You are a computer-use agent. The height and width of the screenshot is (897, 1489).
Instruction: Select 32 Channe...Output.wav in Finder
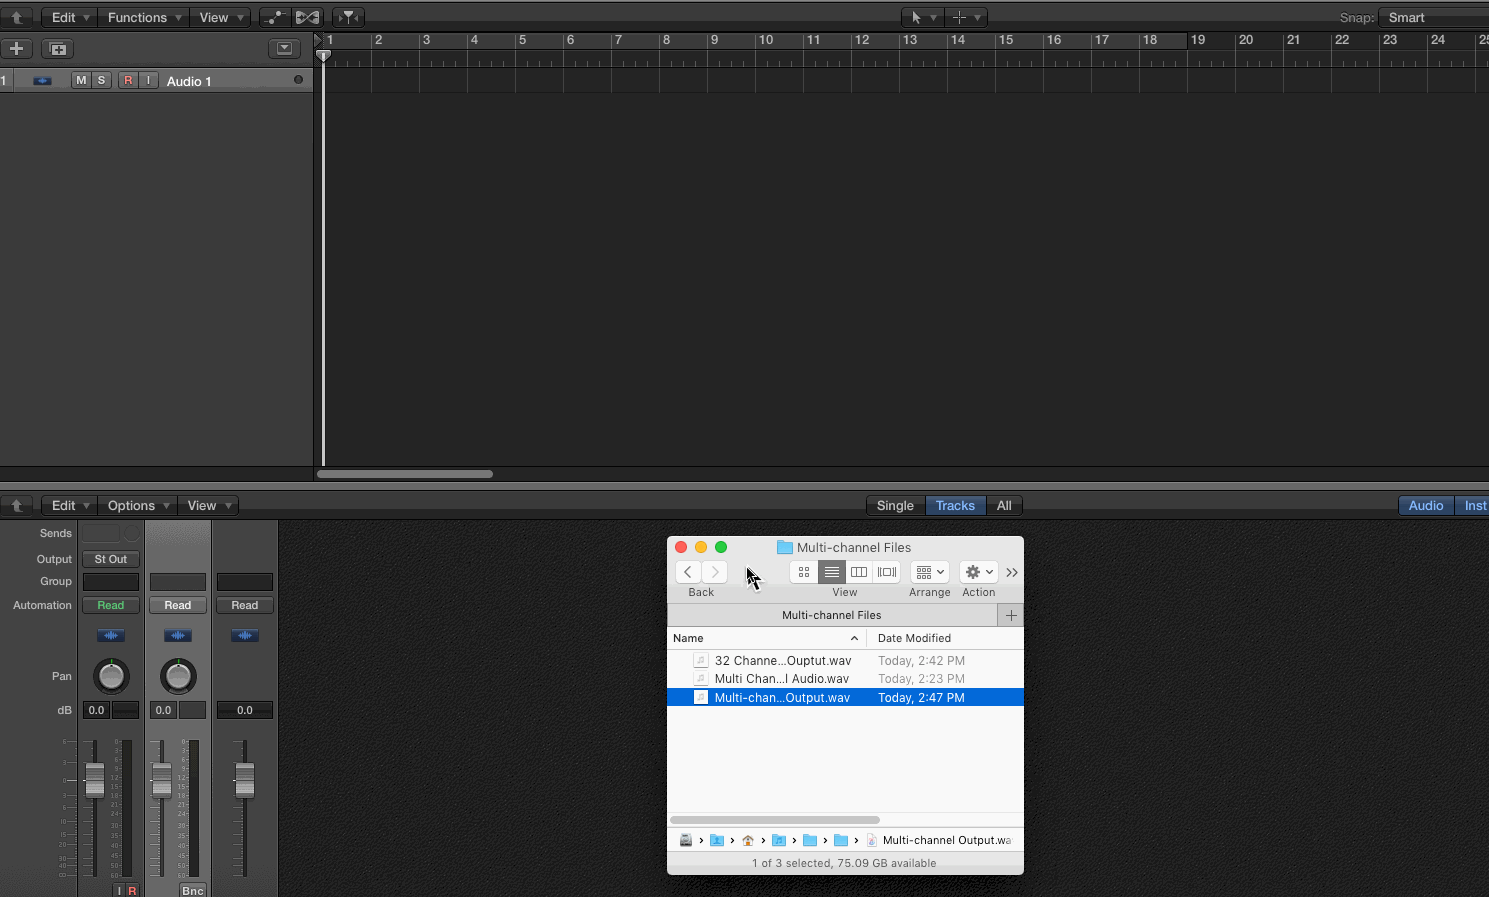tap(783, 660)
